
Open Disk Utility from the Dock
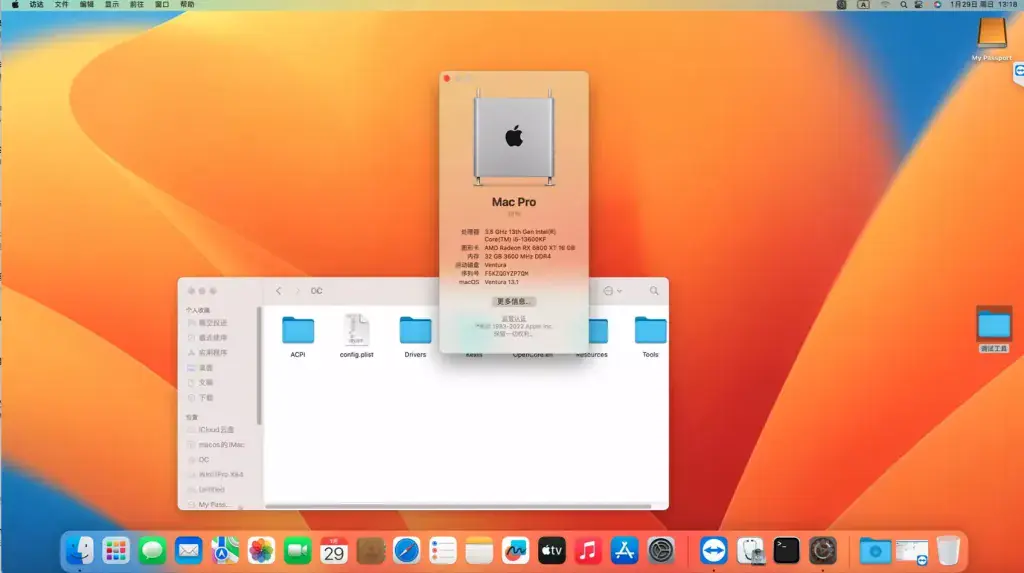coord(750,550)
